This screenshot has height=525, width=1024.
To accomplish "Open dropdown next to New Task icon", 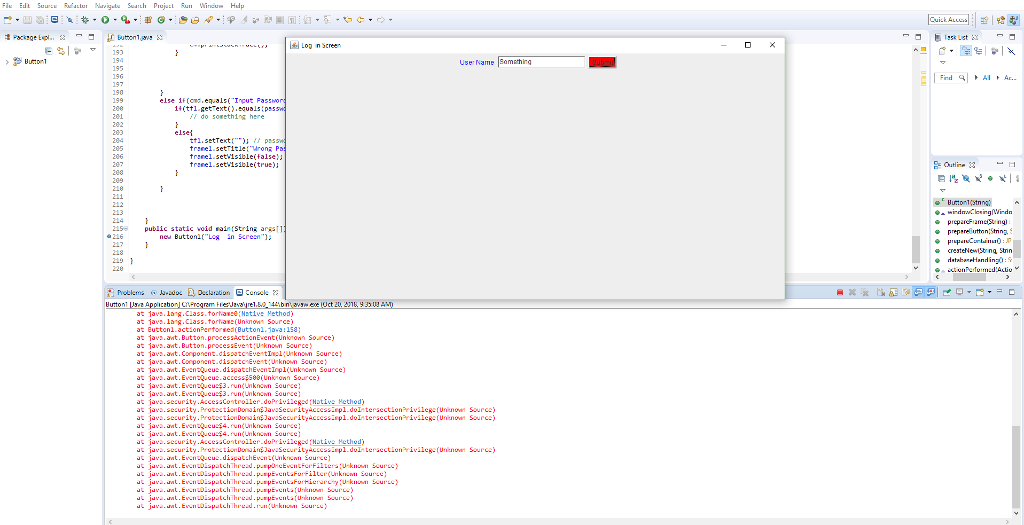I will [952, 51].
